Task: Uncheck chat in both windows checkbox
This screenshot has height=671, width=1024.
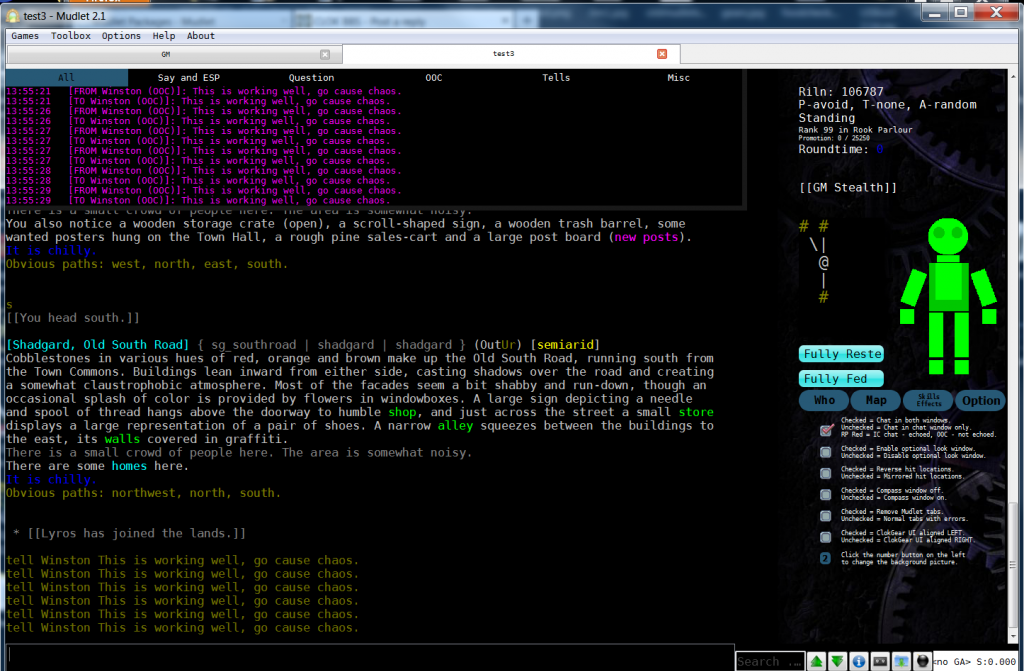Action: (x=826, y=430)
